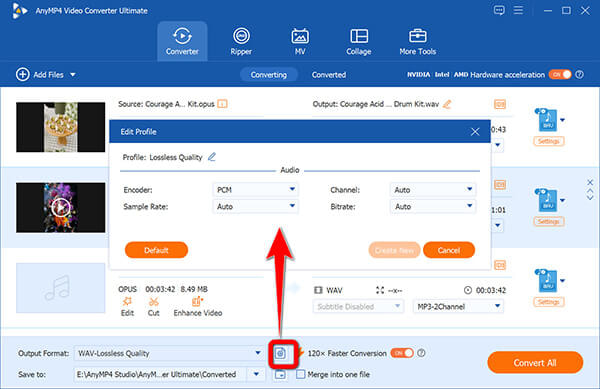The height and width of the screenshot is (389, 600).
Task: Open the Converter tab
Action: pos(182,41)
